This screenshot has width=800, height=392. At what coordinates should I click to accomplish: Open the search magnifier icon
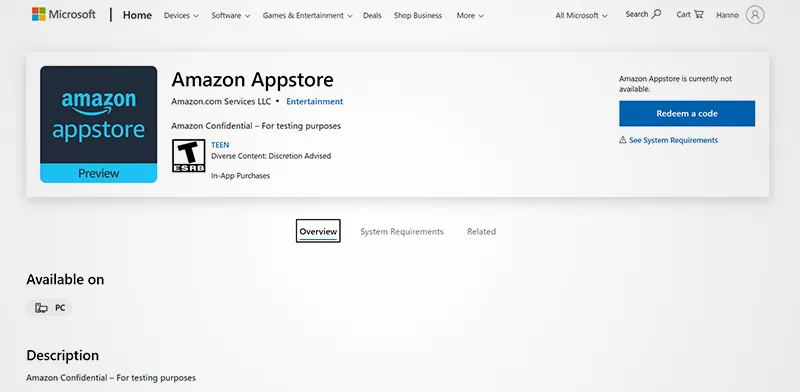[x=657, y=14]
